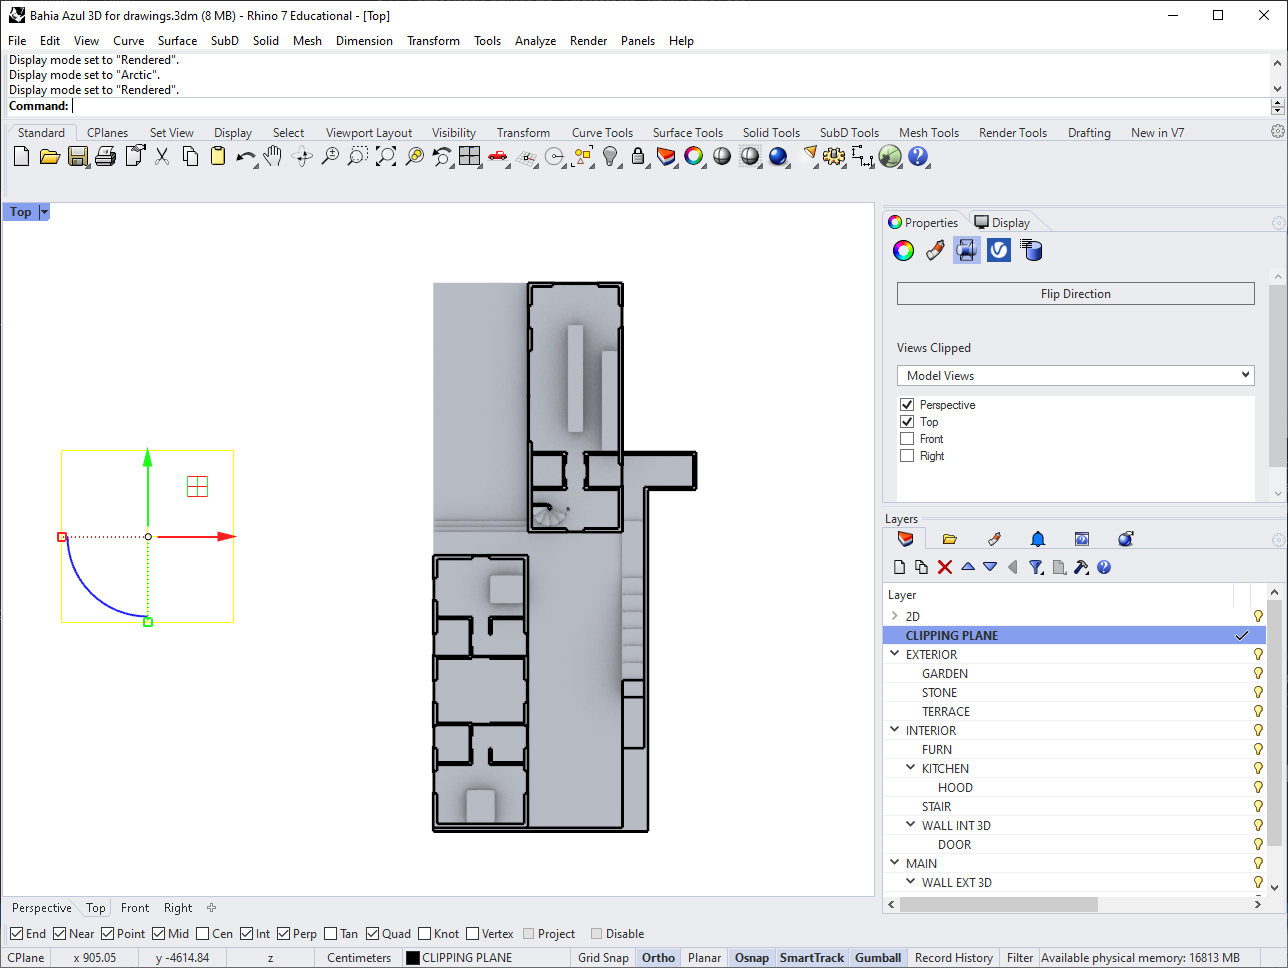Switch to the Curve Tools toolbar tab

[602, 133]
